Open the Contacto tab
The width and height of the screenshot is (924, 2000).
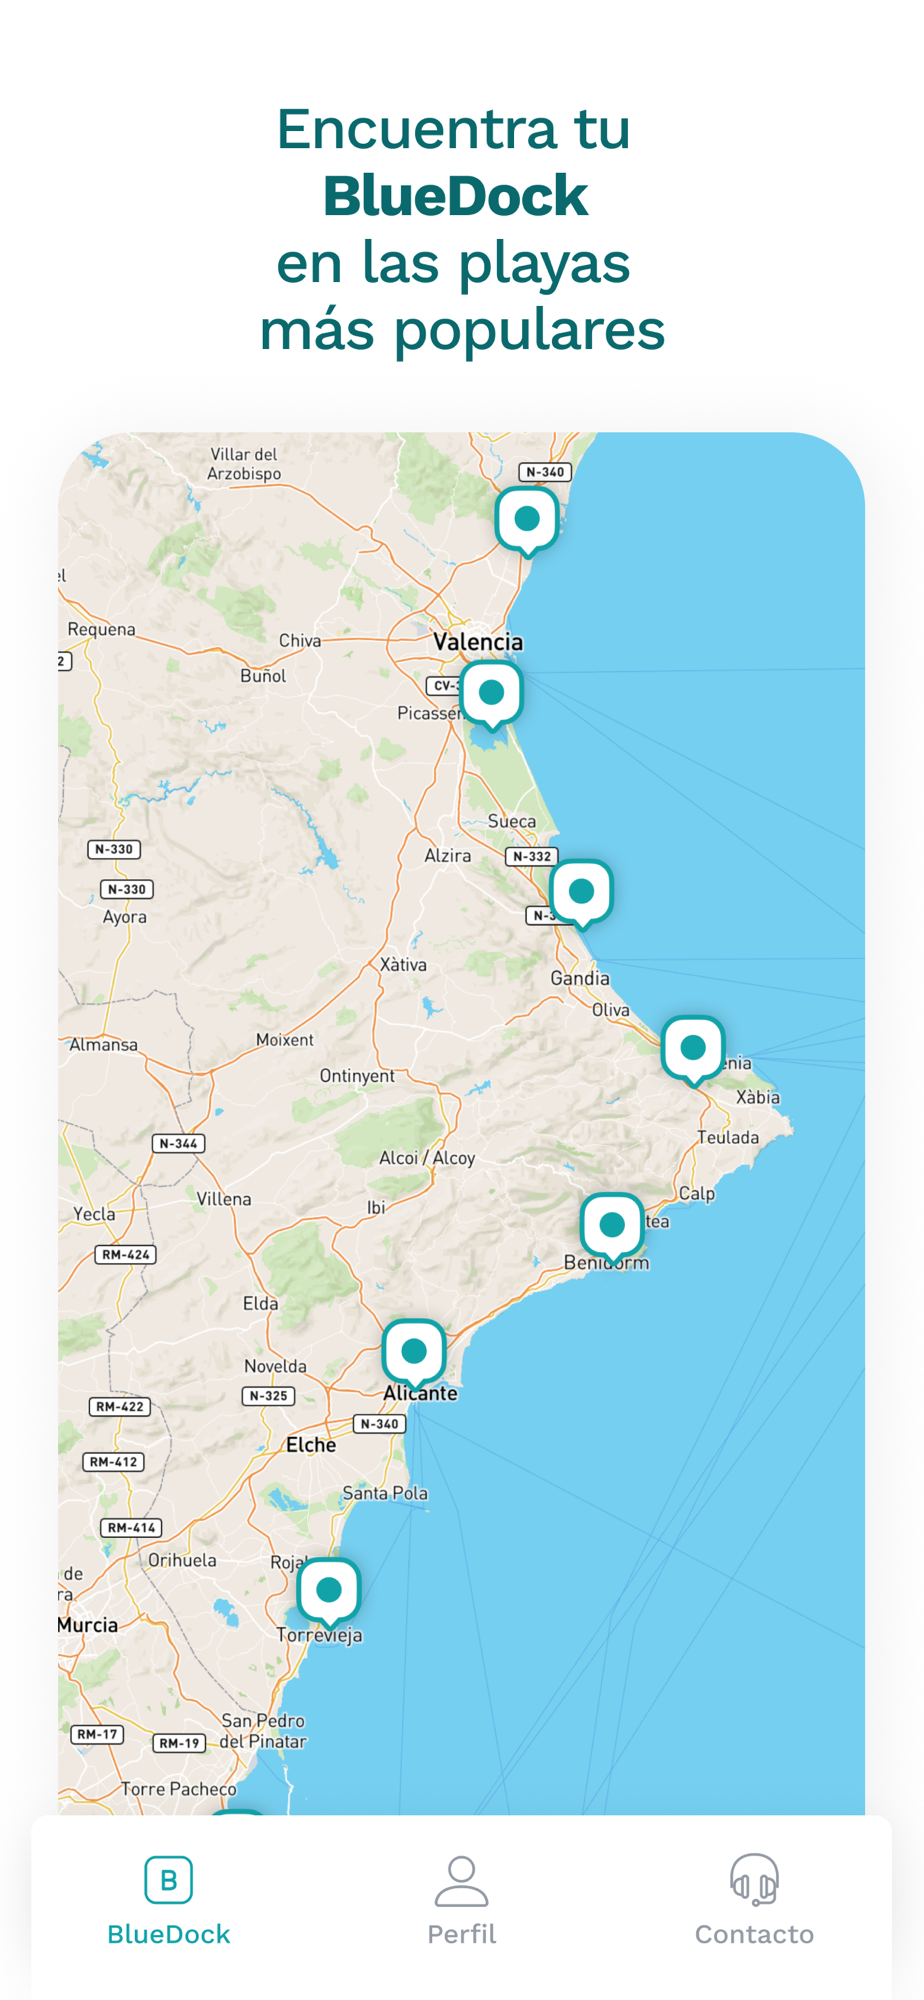click(x=754, y=1901)
